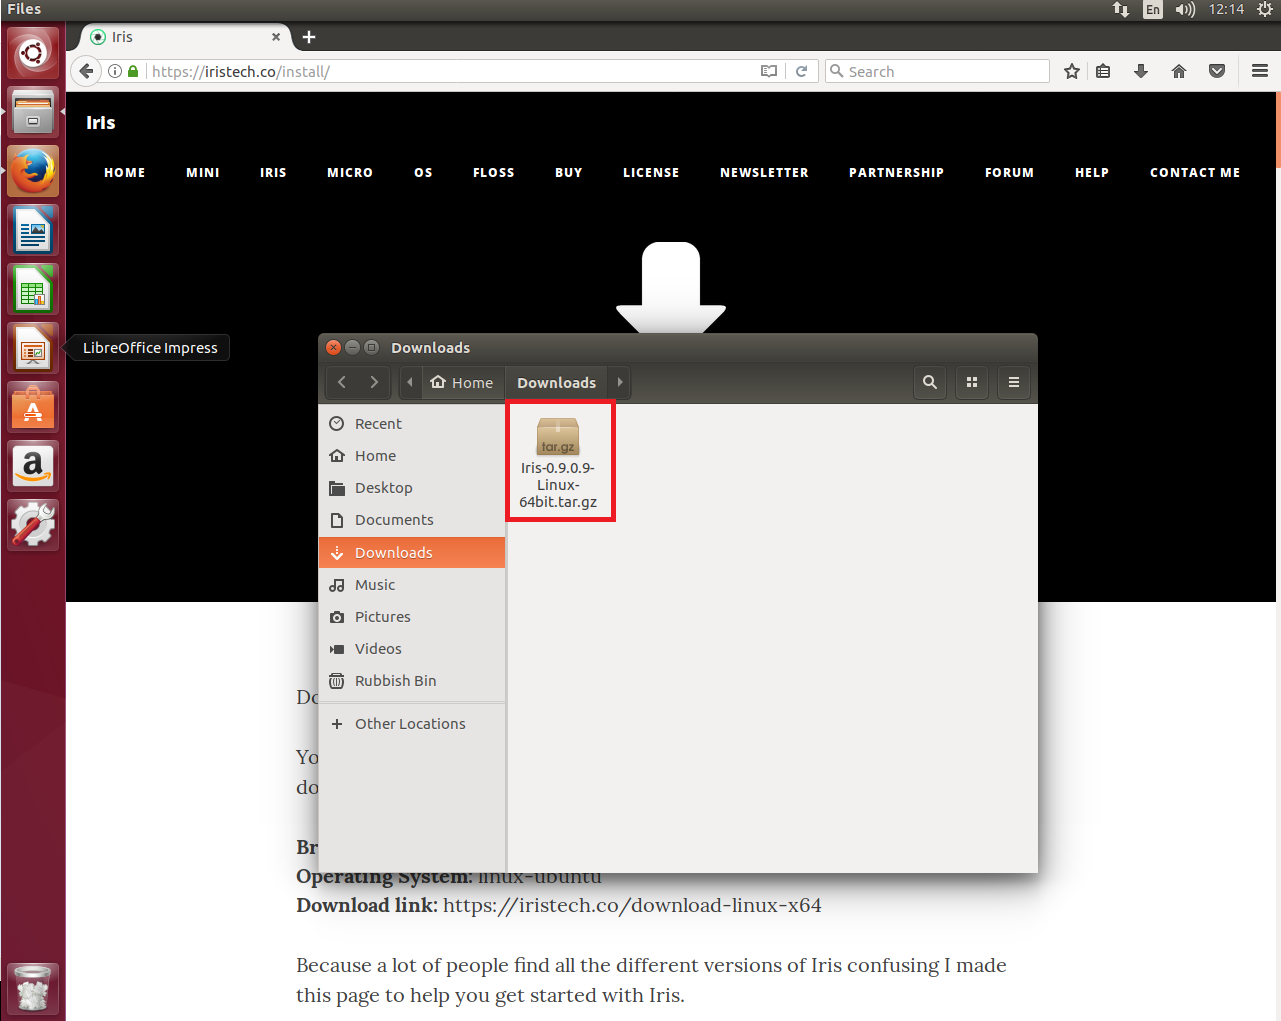
Task: Go back in the Firefox toolbar
Action: click(86, 71)
